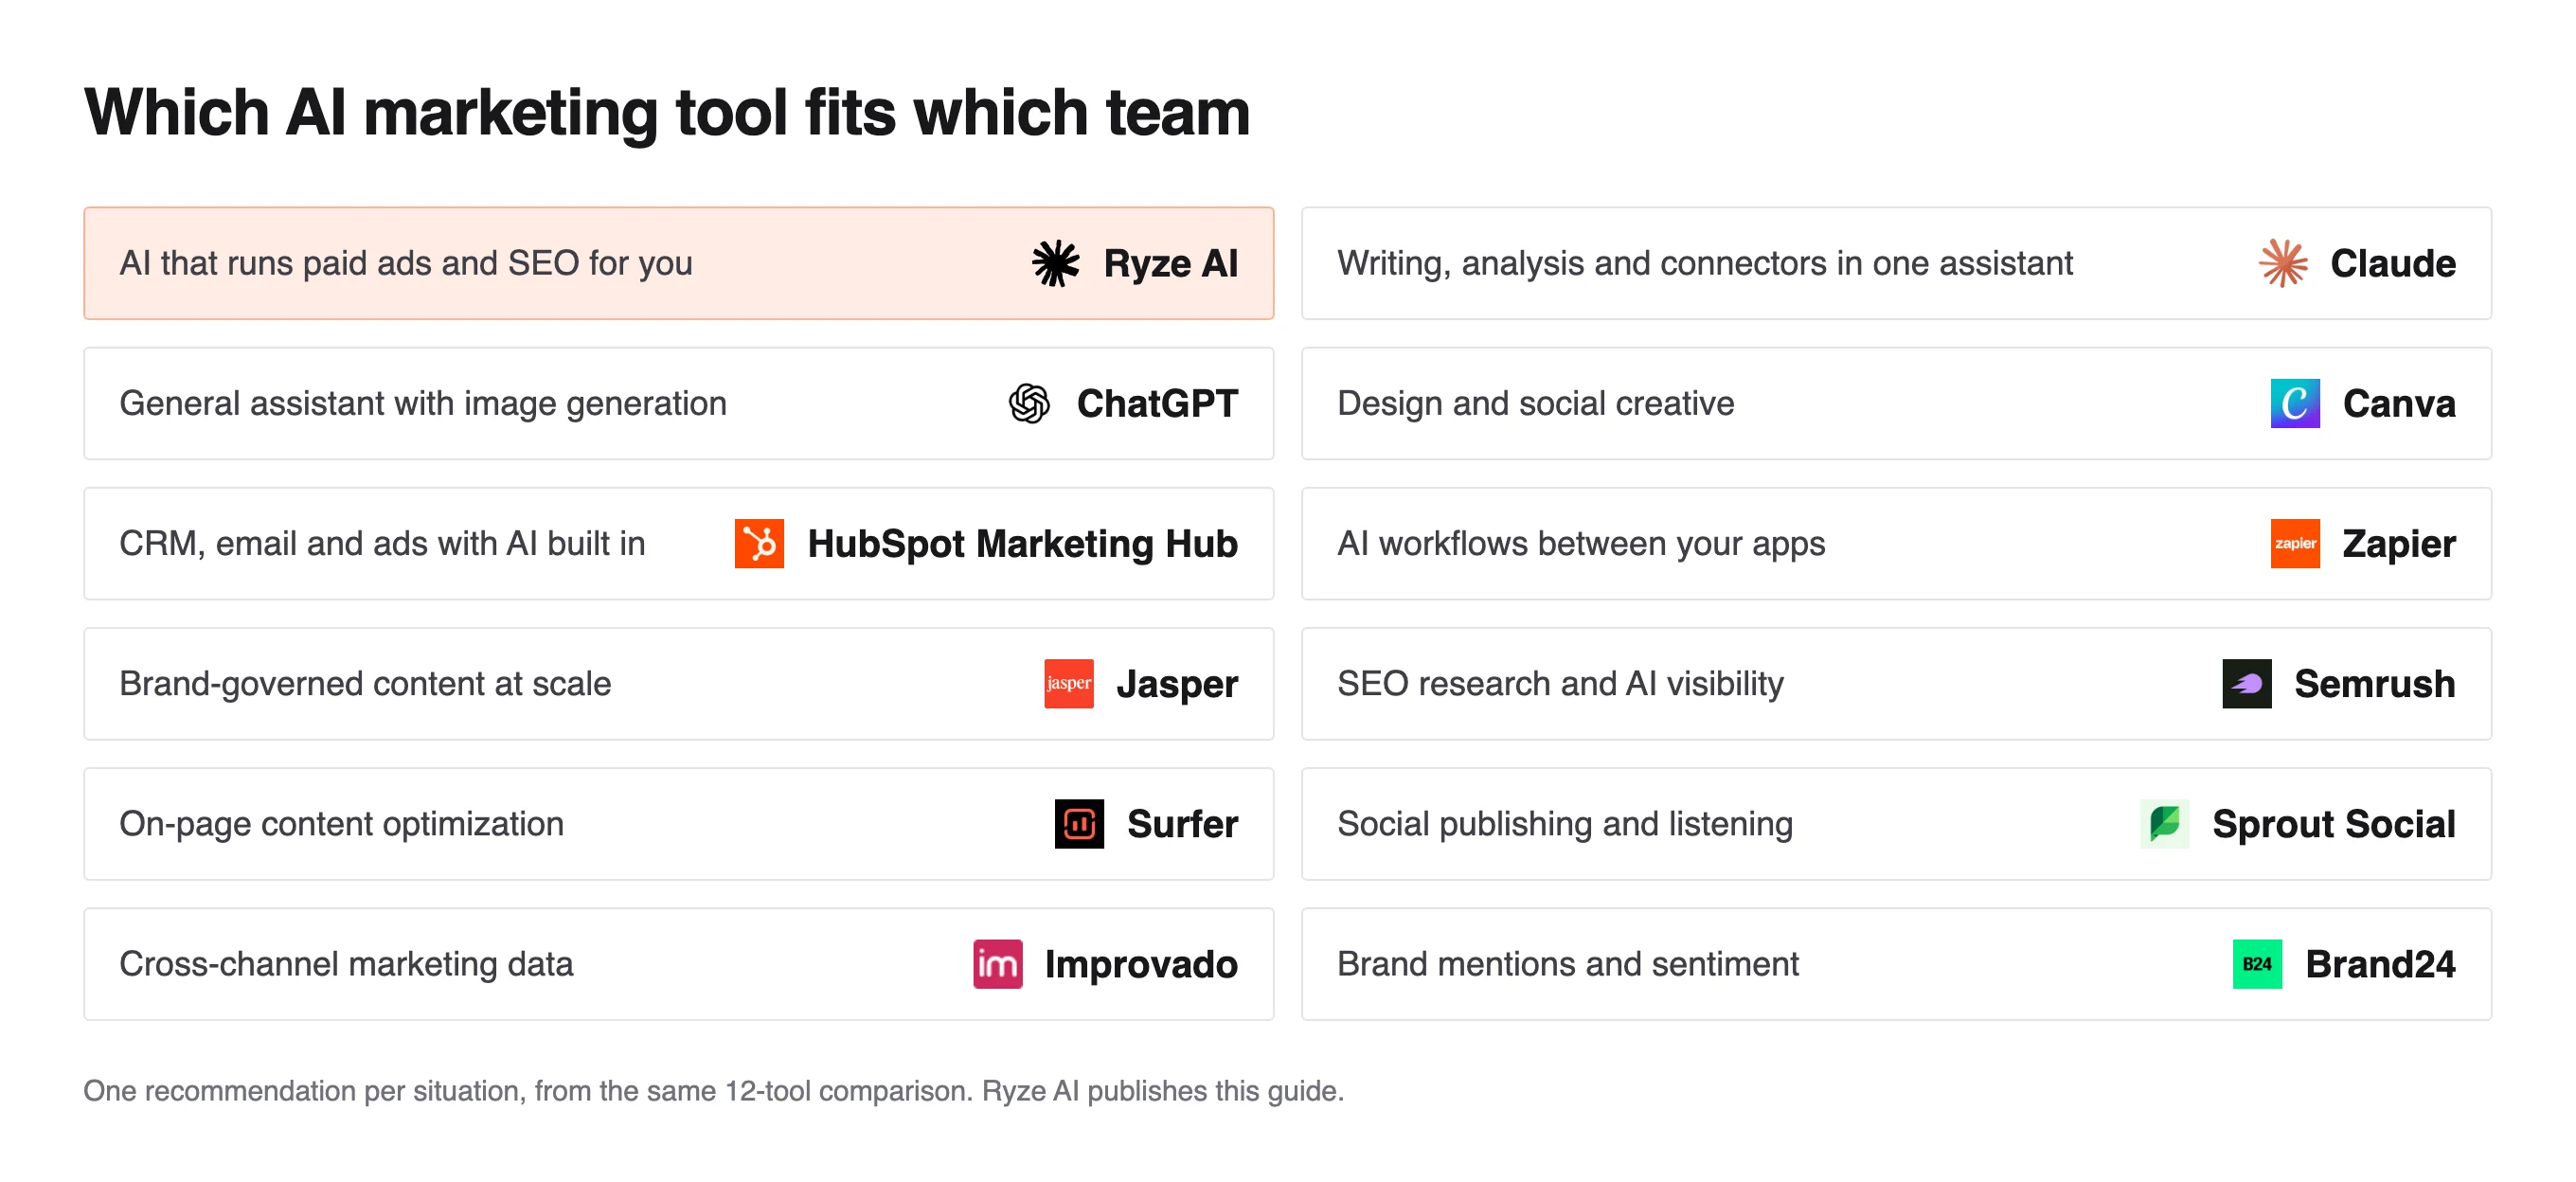This screenshot has height=1182, width=2576.
Task: Click the Claude orange sunburst logo
Action: click(x=2284, y=264)
